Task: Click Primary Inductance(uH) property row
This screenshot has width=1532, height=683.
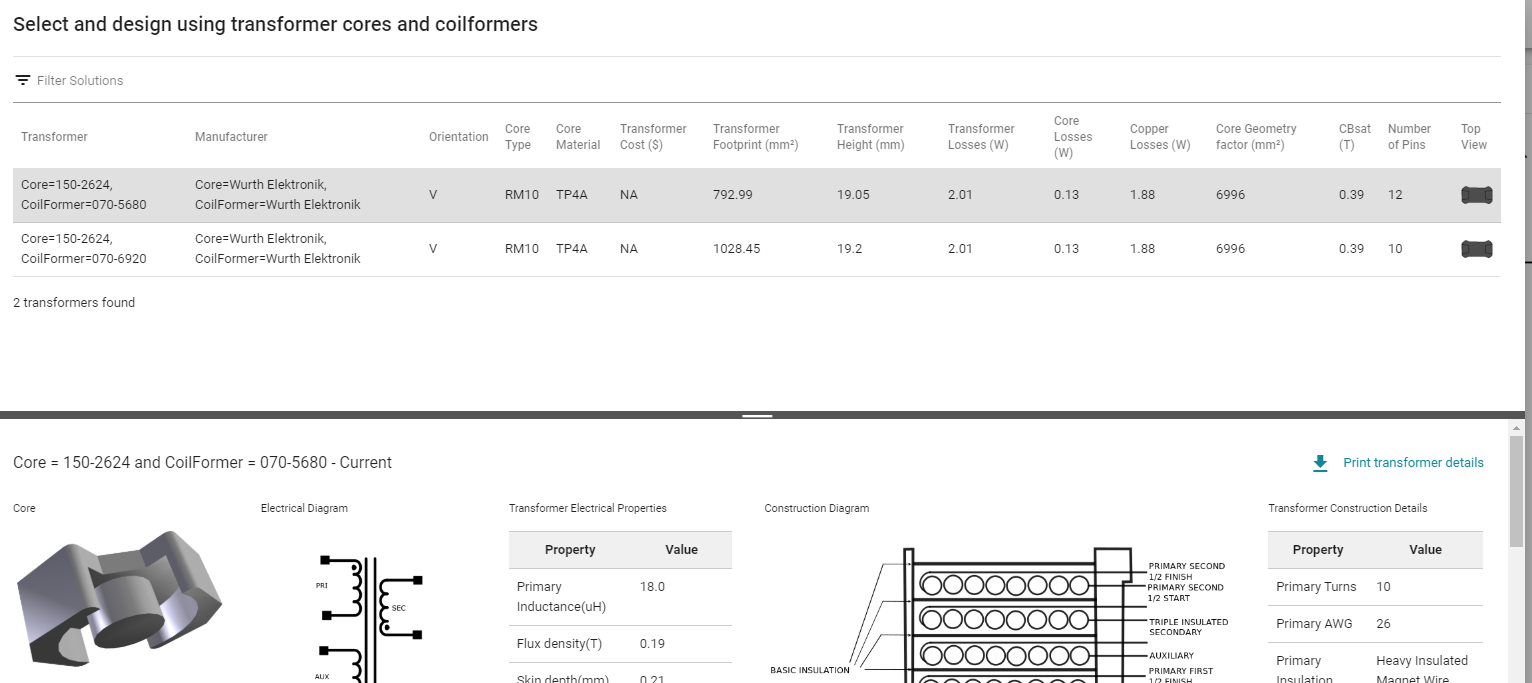Action: click(x=620, y=597)
